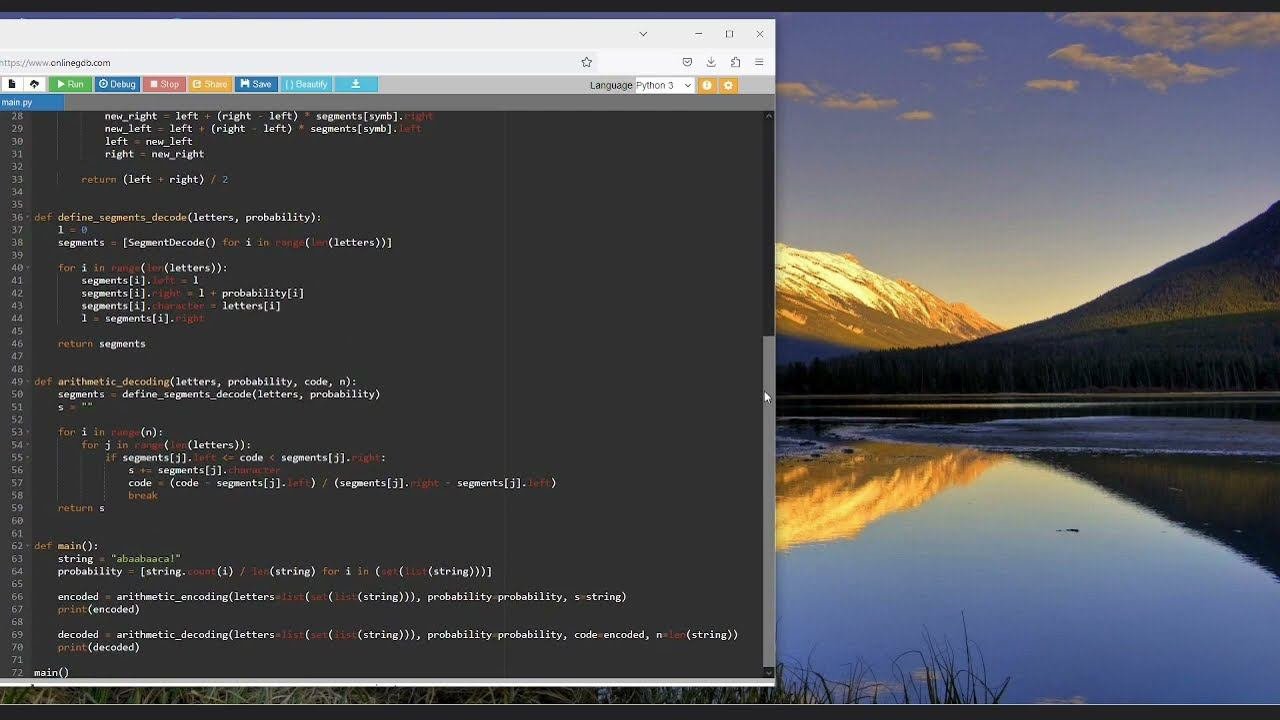This screenshot has height=720, width=1280.
Task: Click the scroll-down arrow of the editor scrollbar
Action: pyautogui.click(x=768, y=672)
